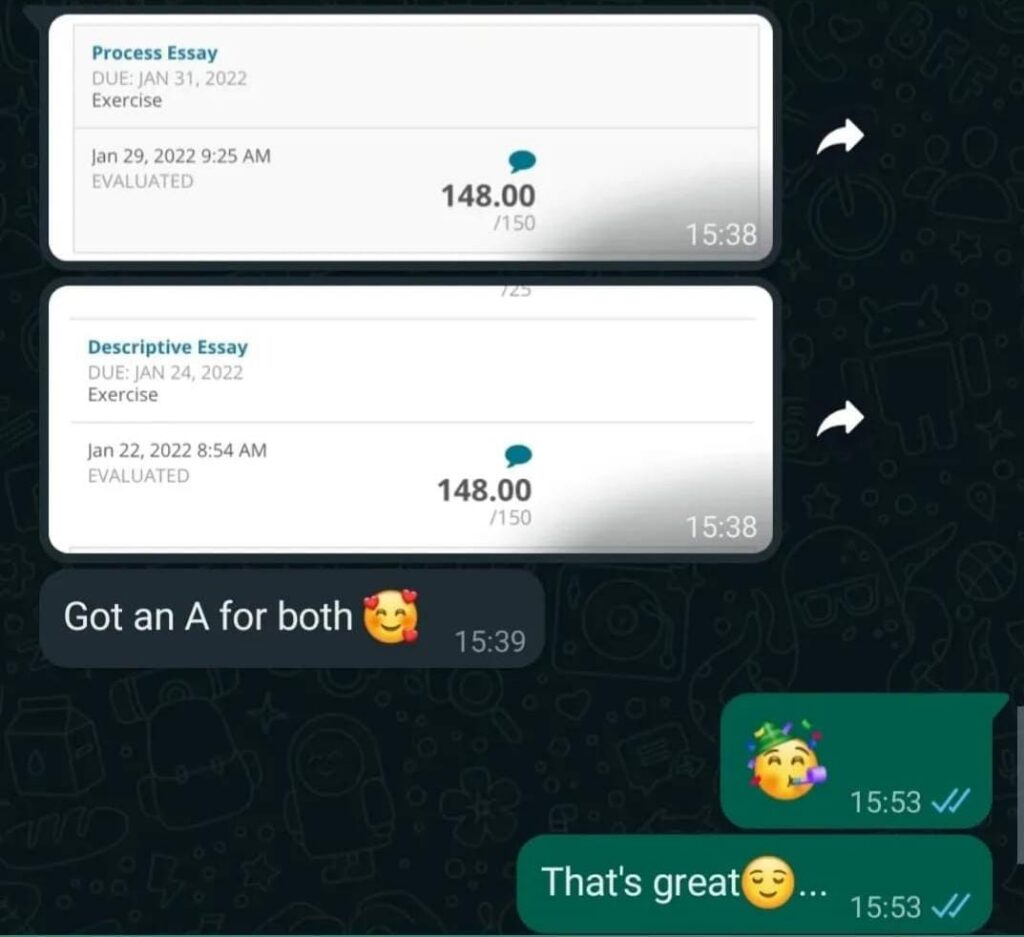Click 'Jan 22, 2022 8:54 AM' submission date
This screenshot has height=937, width=1024.
[x=177, y=451]
